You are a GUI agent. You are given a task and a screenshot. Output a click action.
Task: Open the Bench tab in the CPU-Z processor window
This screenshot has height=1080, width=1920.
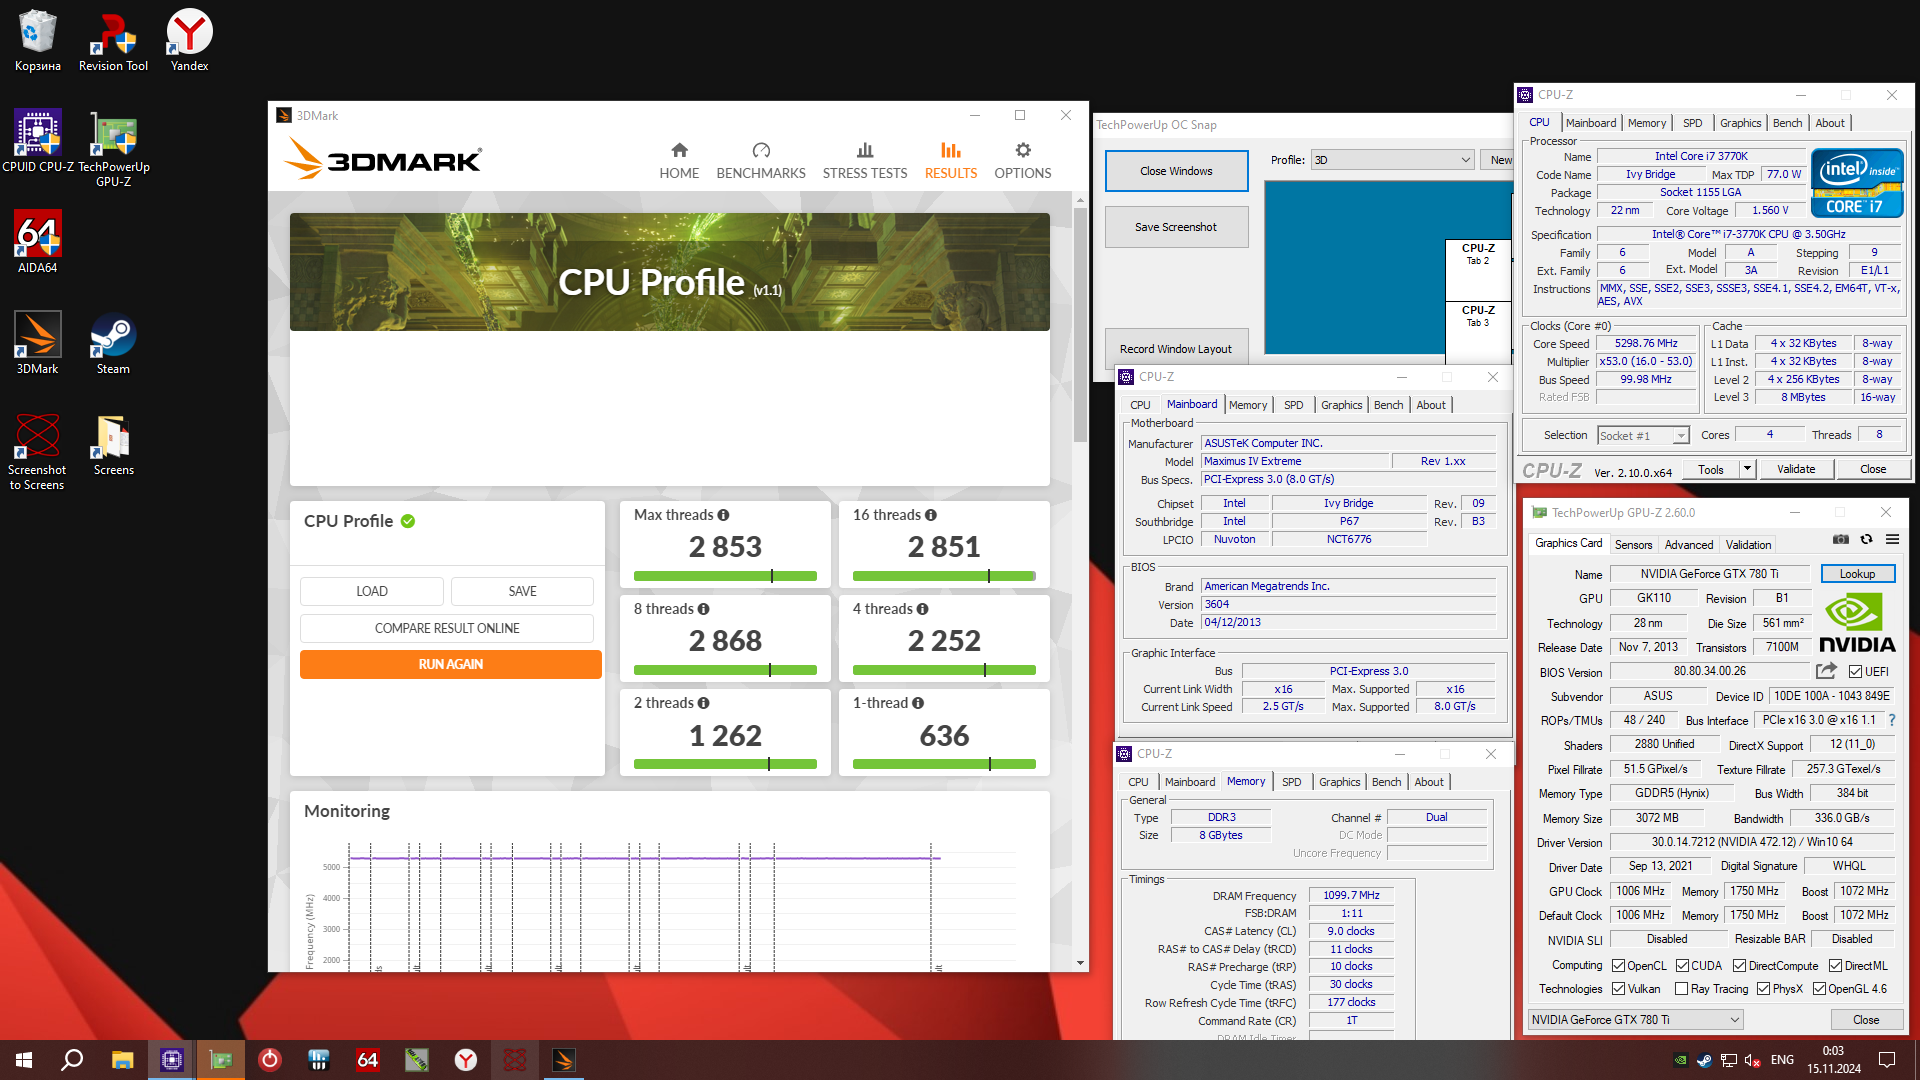click(x=1787, y=123)
